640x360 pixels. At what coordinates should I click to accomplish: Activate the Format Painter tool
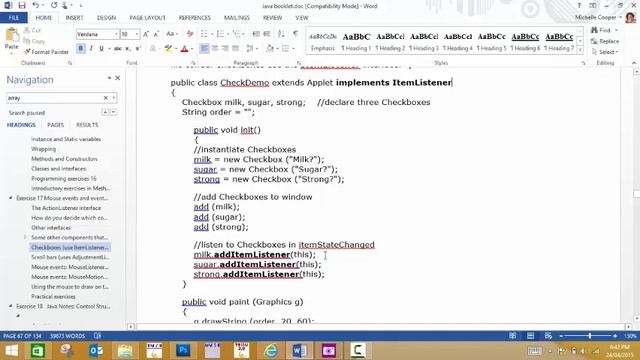tap(46, 52)
